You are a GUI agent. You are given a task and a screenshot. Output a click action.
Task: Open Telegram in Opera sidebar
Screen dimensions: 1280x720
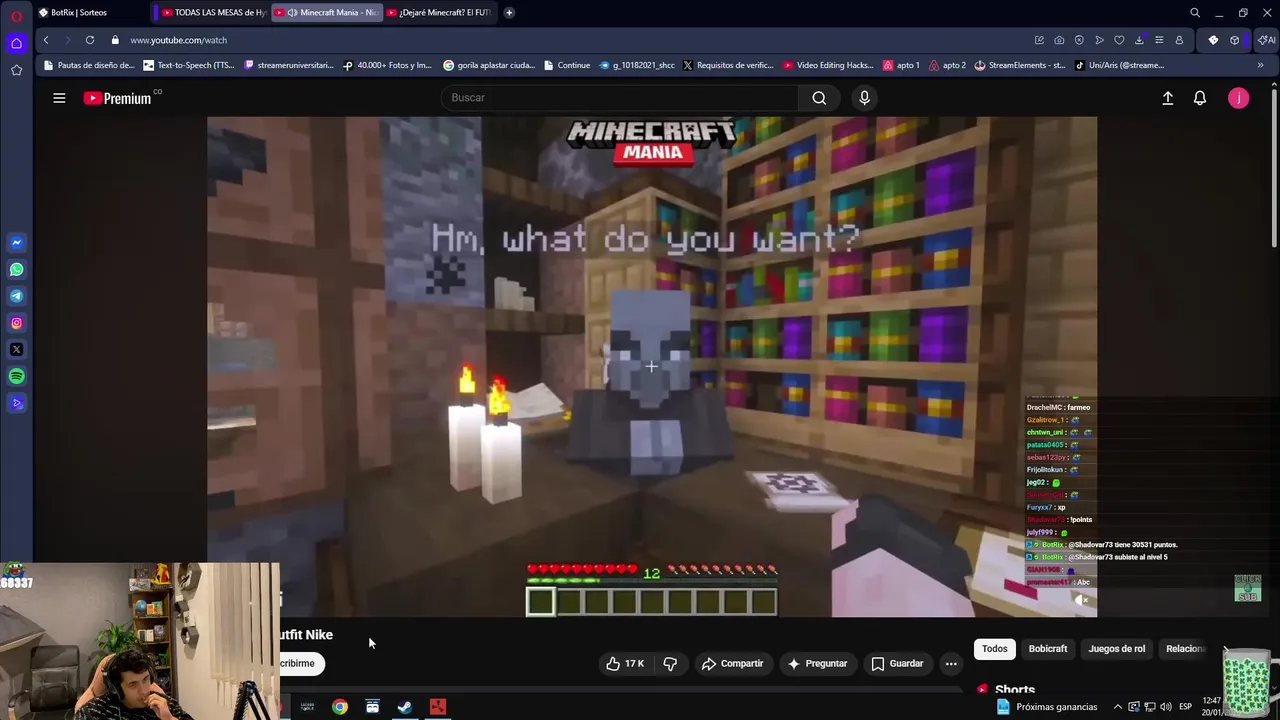point(16,296)
